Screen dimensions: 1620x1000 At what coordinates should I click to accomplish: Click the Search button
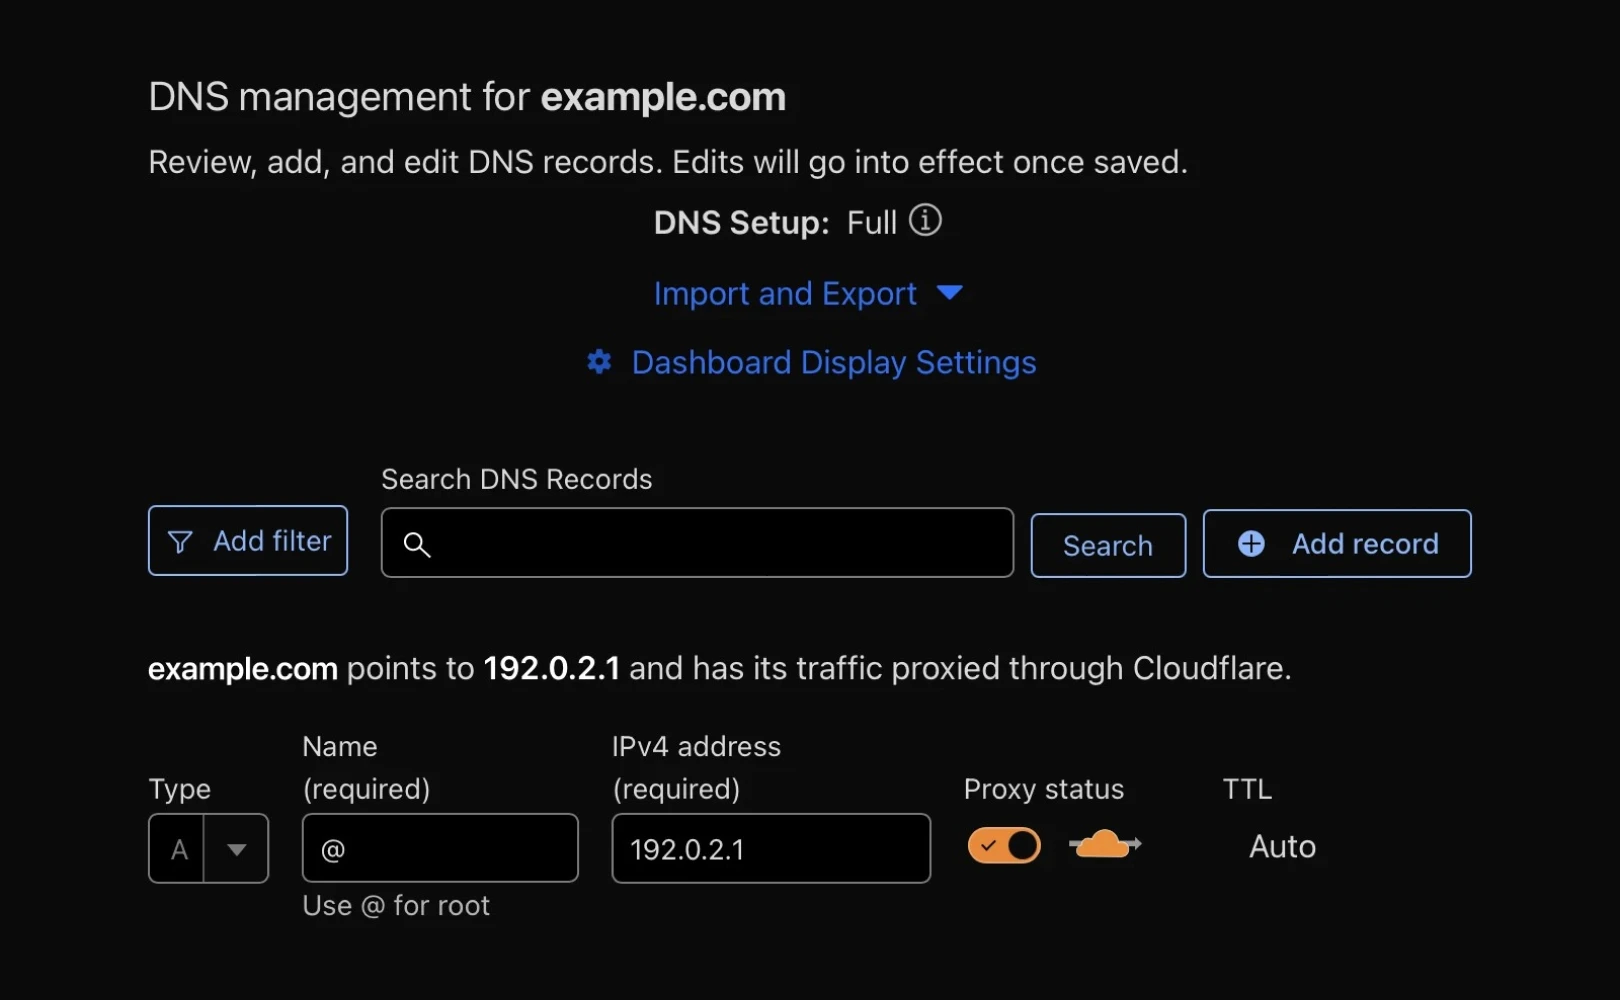pos(1108,545)
